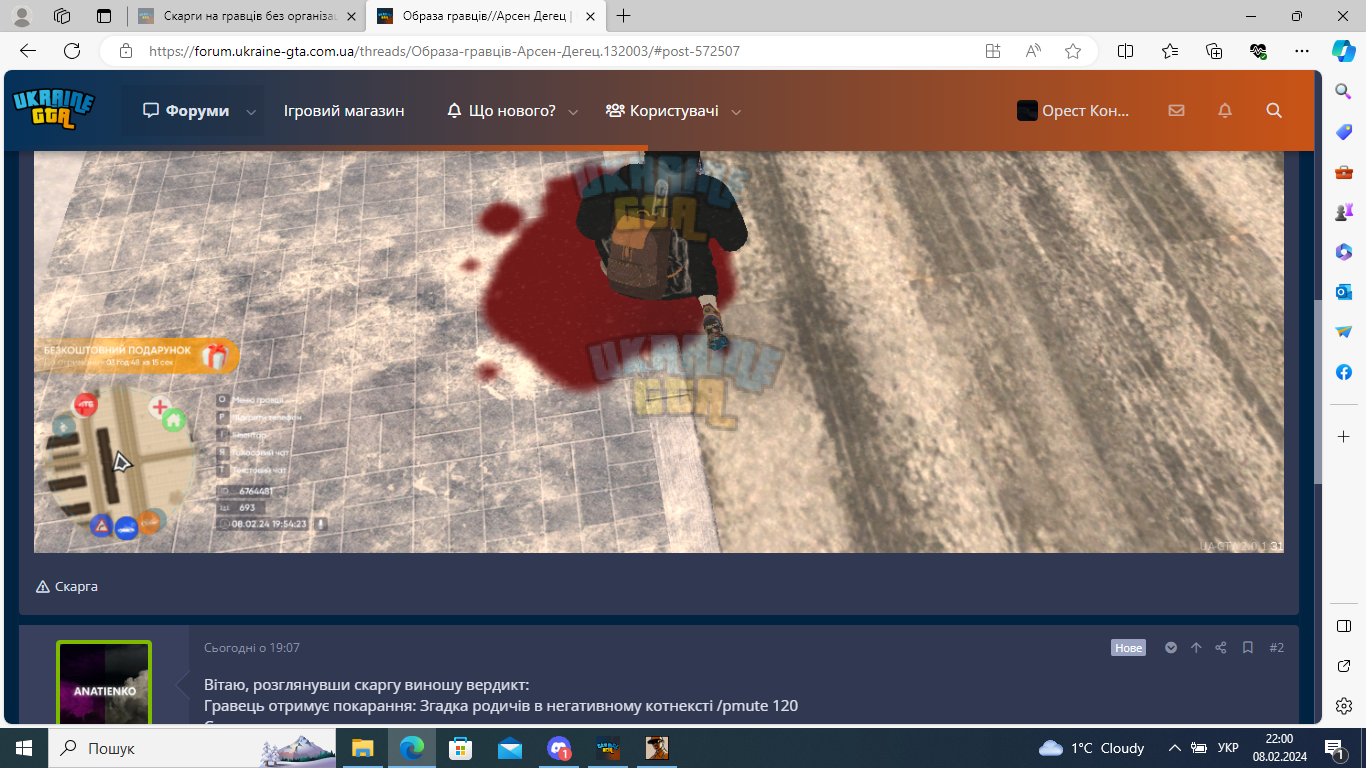
Task: Close the Образа гравців//Арсен Дегец tab
Action: (x=590, y=16)
